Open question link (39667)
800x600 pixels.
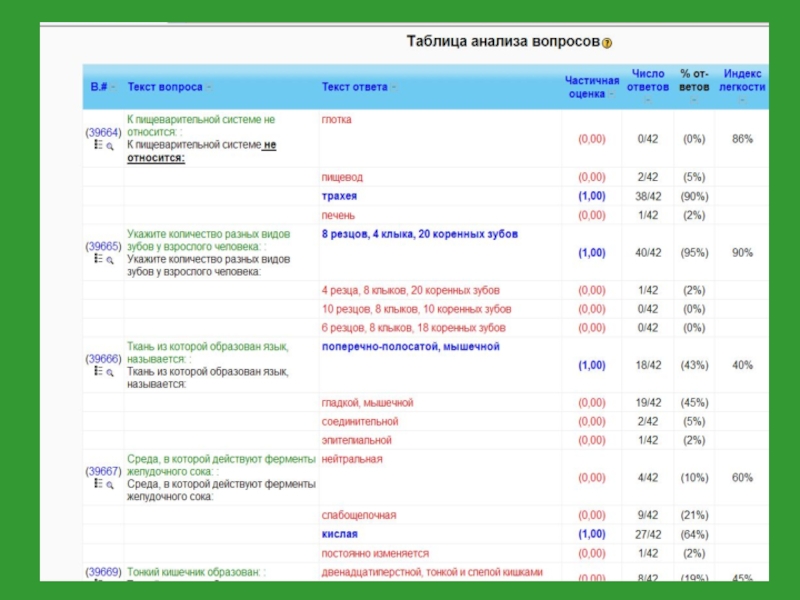[103, 471]
